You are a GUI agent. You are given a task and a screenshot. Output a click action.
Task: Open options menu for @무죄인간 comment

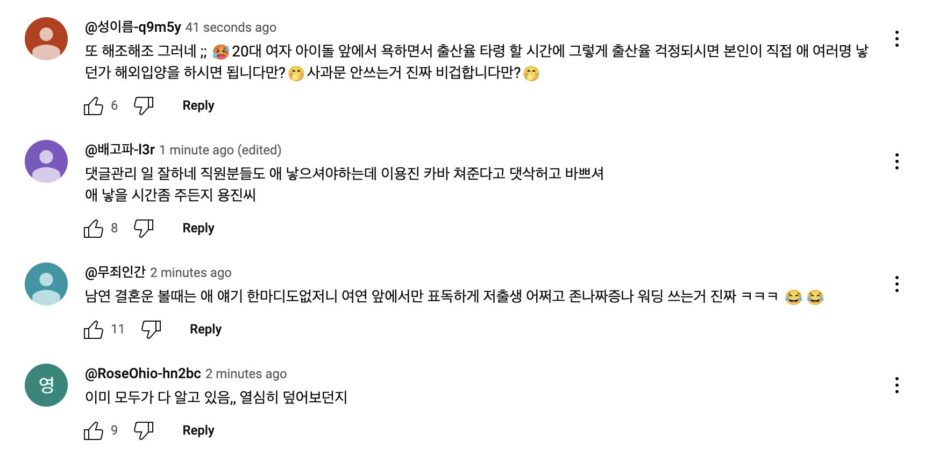(897, 284)
